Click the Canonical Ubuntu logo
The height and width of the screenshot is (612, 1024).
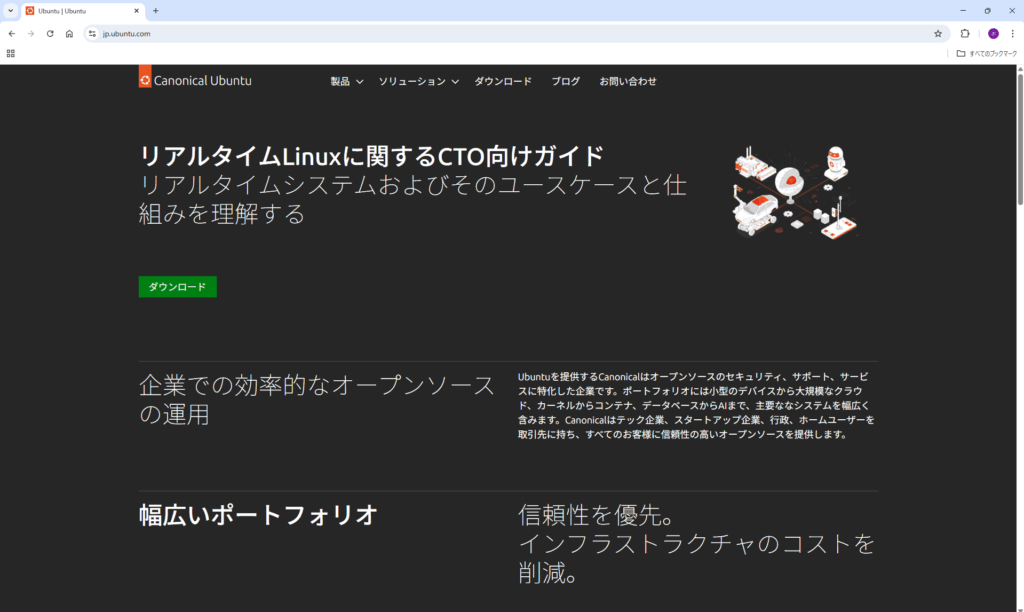pyautogui.click(x=196, y=80)
